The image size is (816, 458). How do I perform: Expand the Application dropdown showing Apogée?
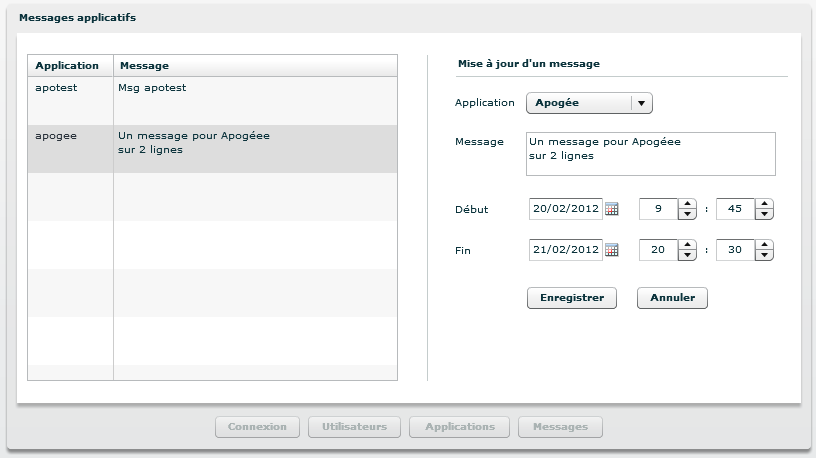[641, 102]
